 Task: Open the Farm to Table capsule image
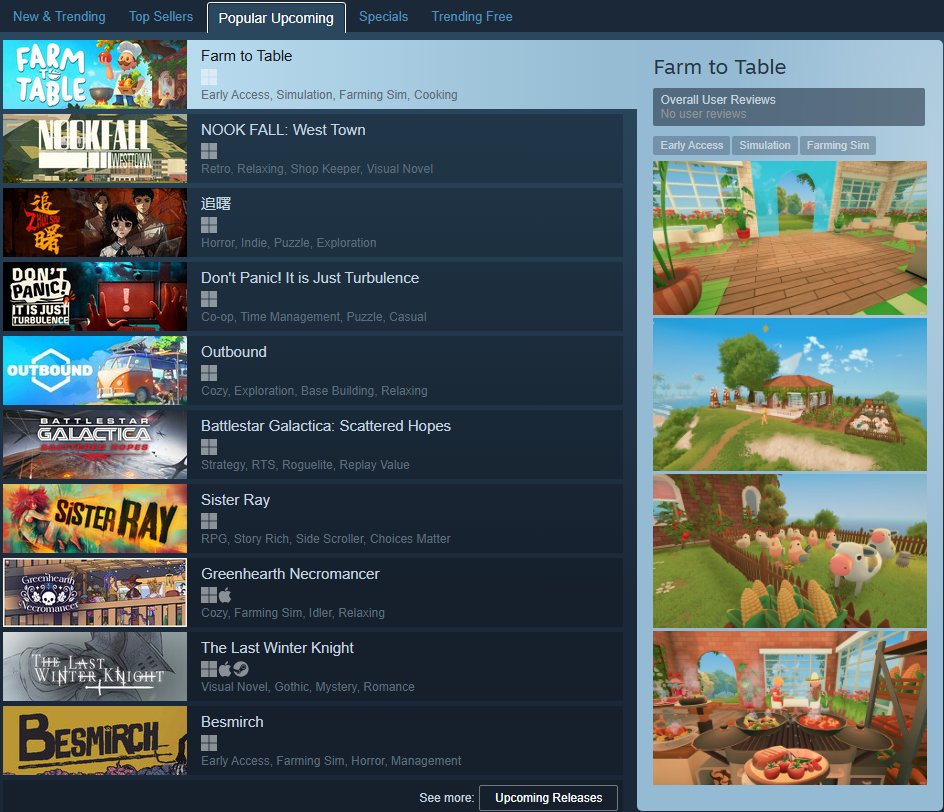click(95, 75)
